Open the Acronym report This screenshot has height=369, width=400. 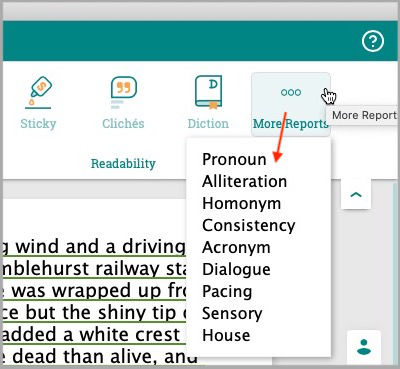point(236,247)
